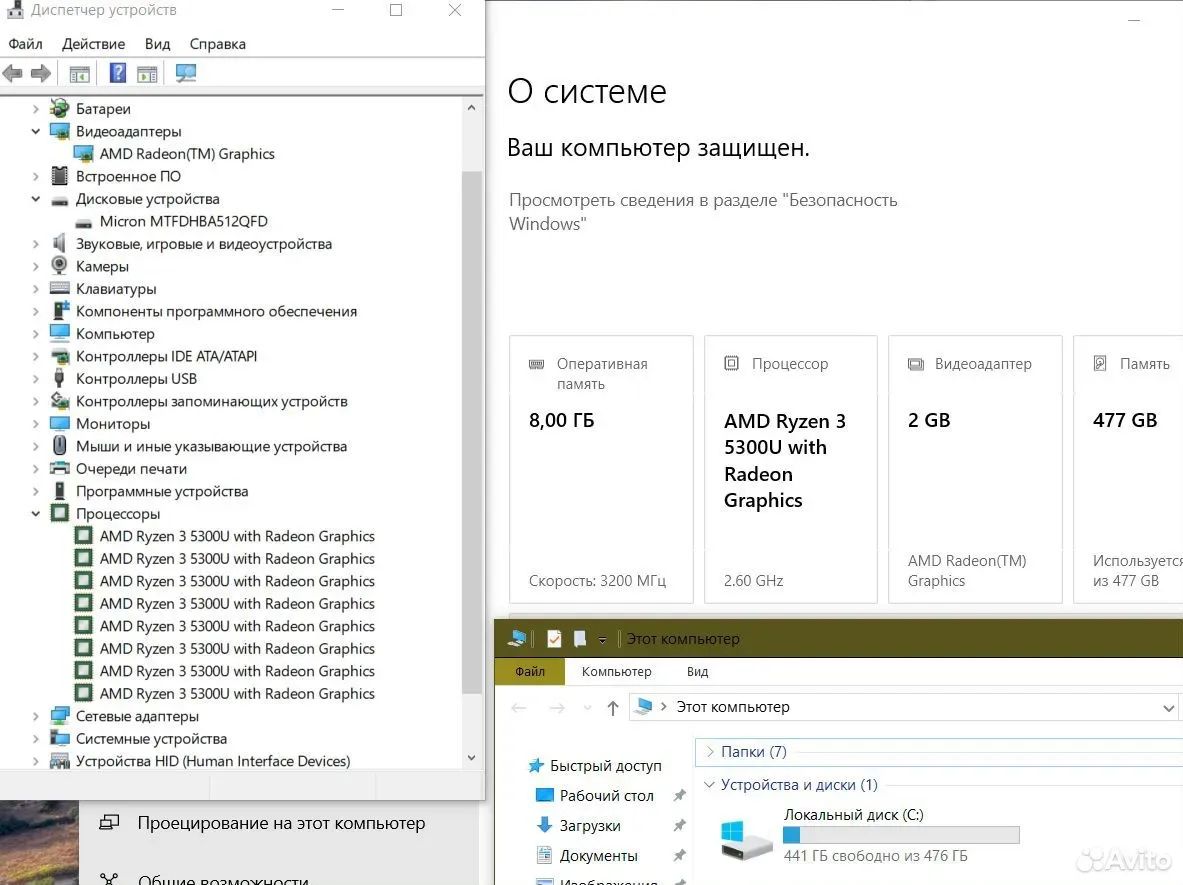Open the Память storage card
This screenshot has height=885, width=1183.
point(1128,469)
